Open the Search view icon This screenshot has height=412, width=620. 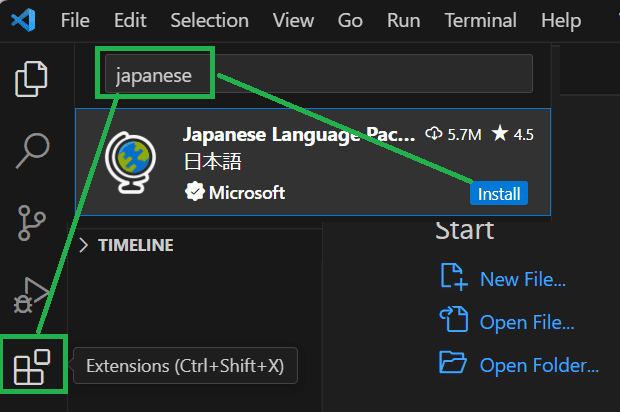tap(32, 150)
